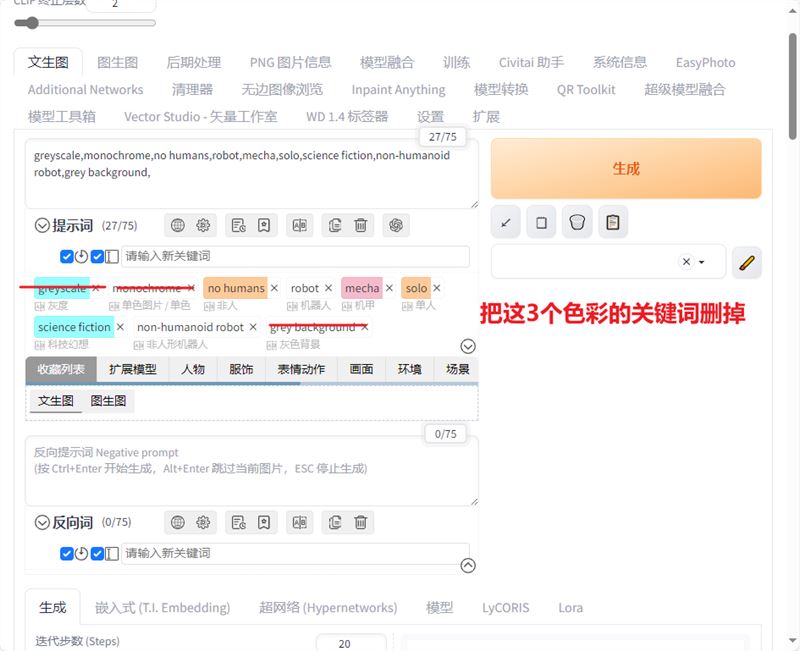Open the gear settings icon in the 提示词 toolbar

click(203, 225)
